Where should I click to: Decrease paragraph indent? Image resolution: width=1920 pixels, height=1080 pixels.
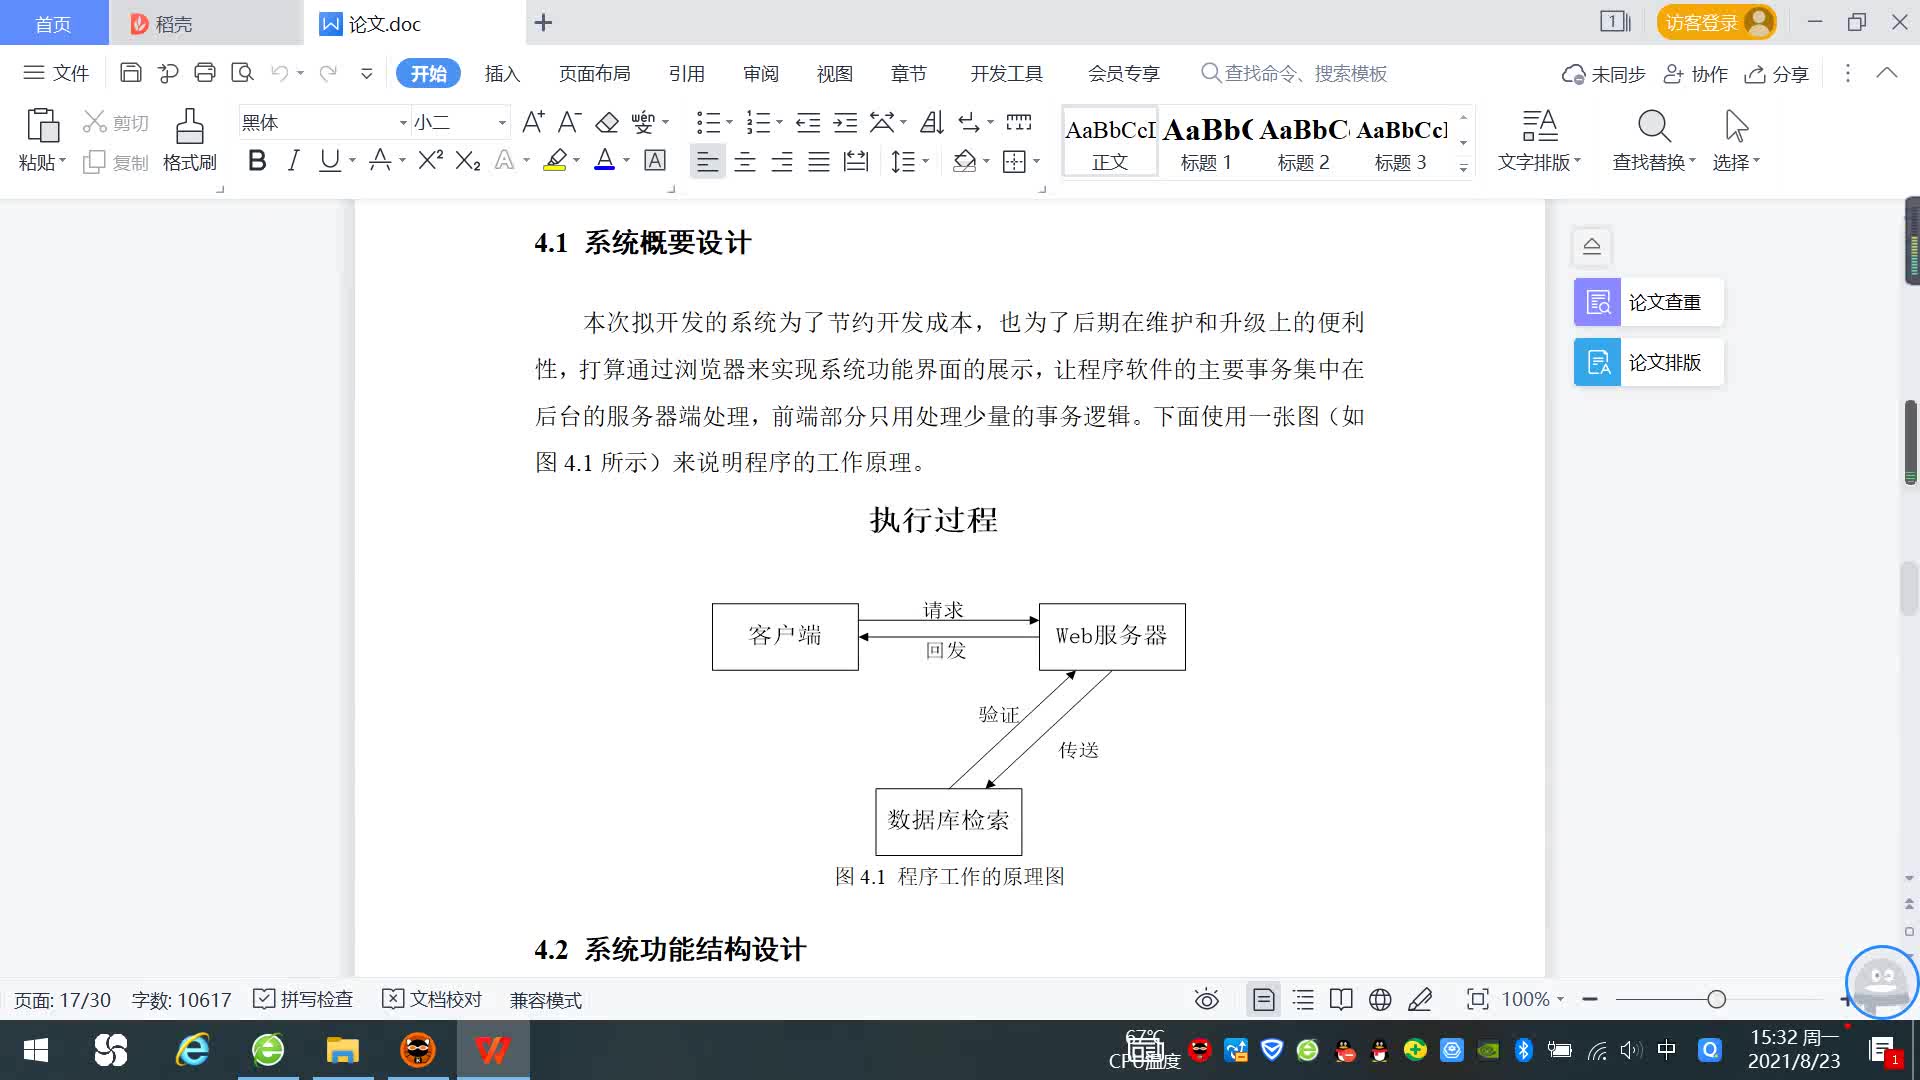(808, 122)
